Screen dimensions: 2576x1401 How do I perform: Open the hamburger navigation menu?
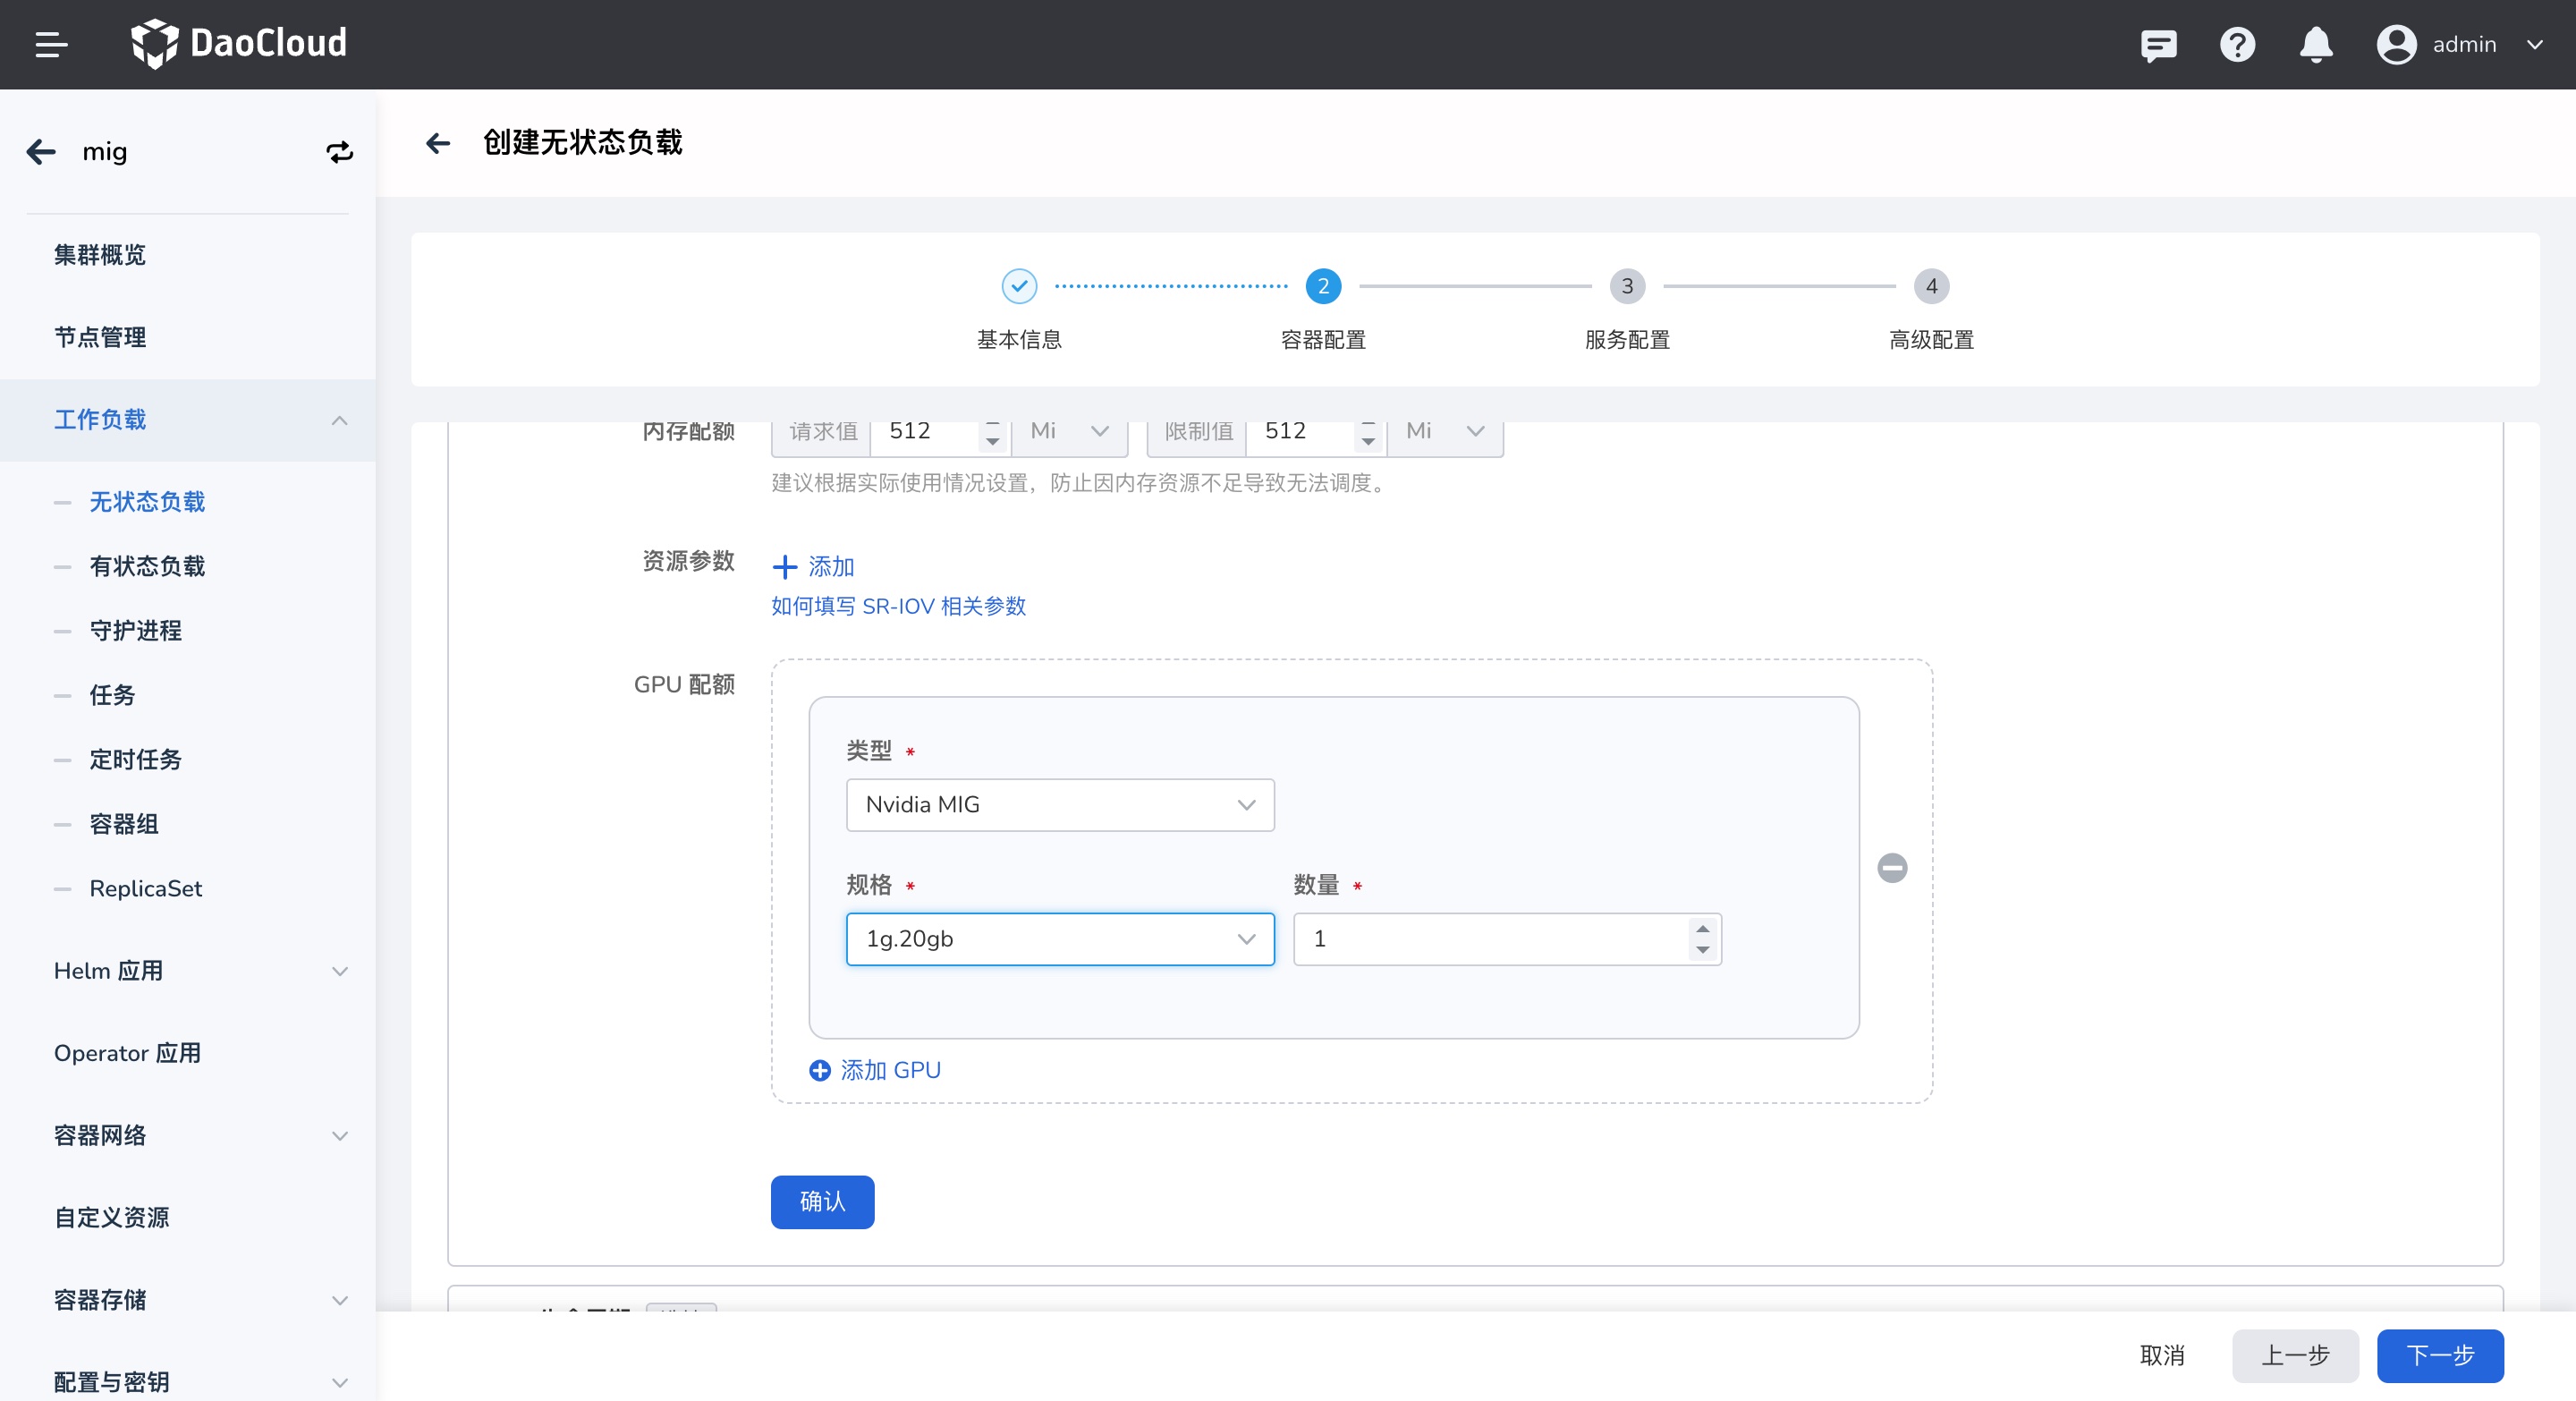click(51, 45)
